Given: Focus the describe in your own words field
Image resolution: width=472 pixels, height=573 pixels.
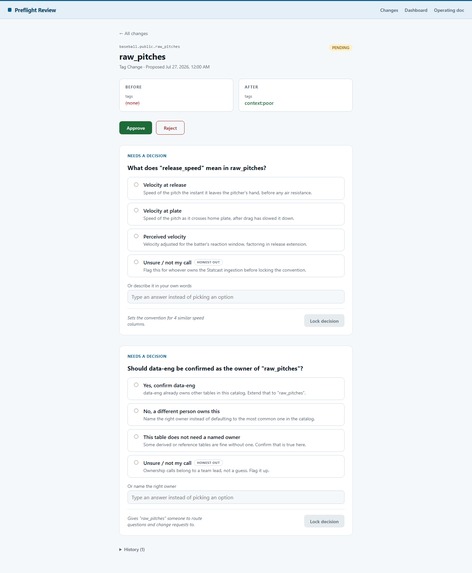Looking at the screenshot, I should point(236,297).
